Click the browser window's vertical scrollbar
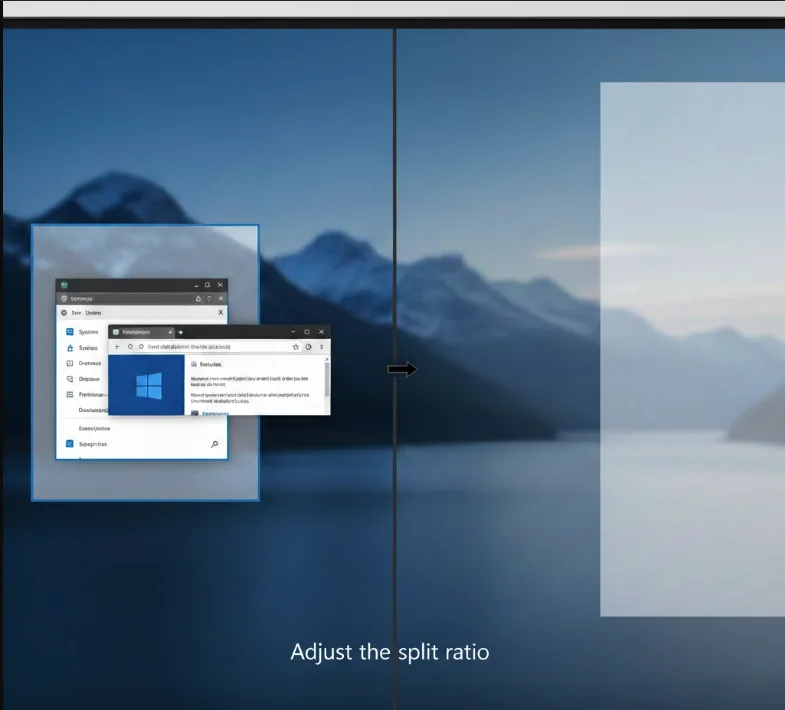 327,380
